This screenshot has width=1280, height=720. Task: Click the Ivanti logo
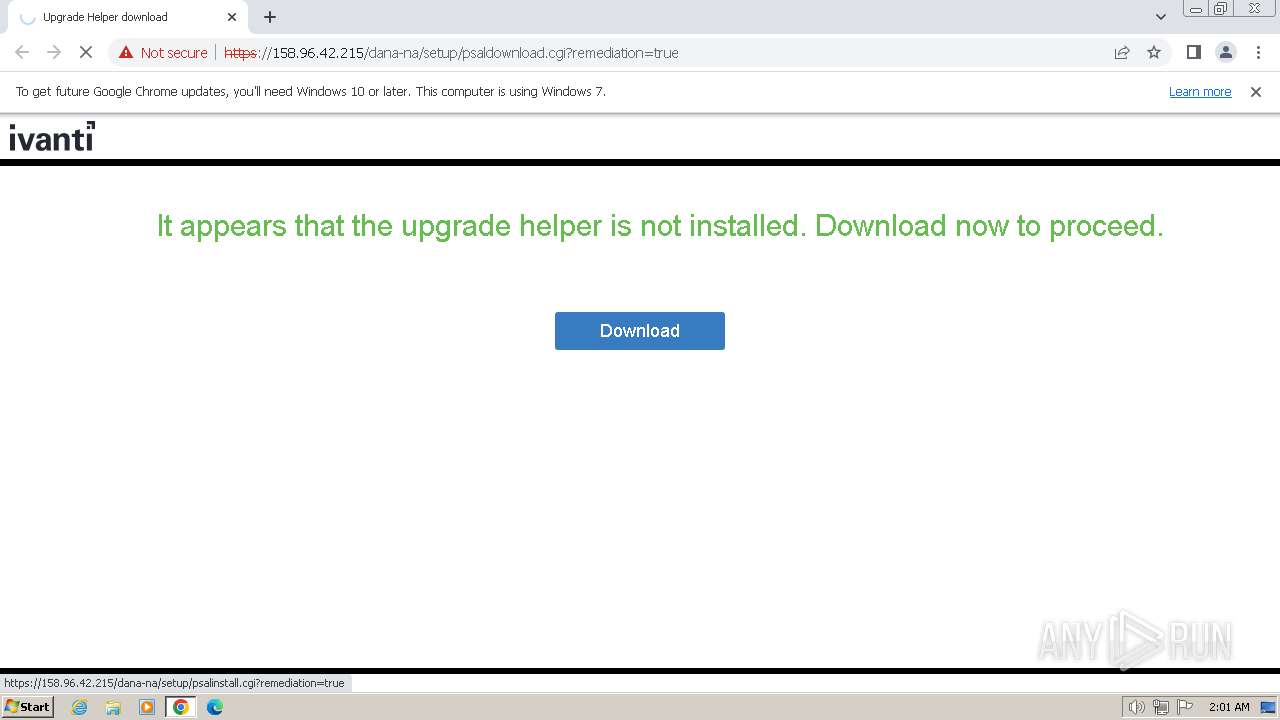(x=52, y=137)
